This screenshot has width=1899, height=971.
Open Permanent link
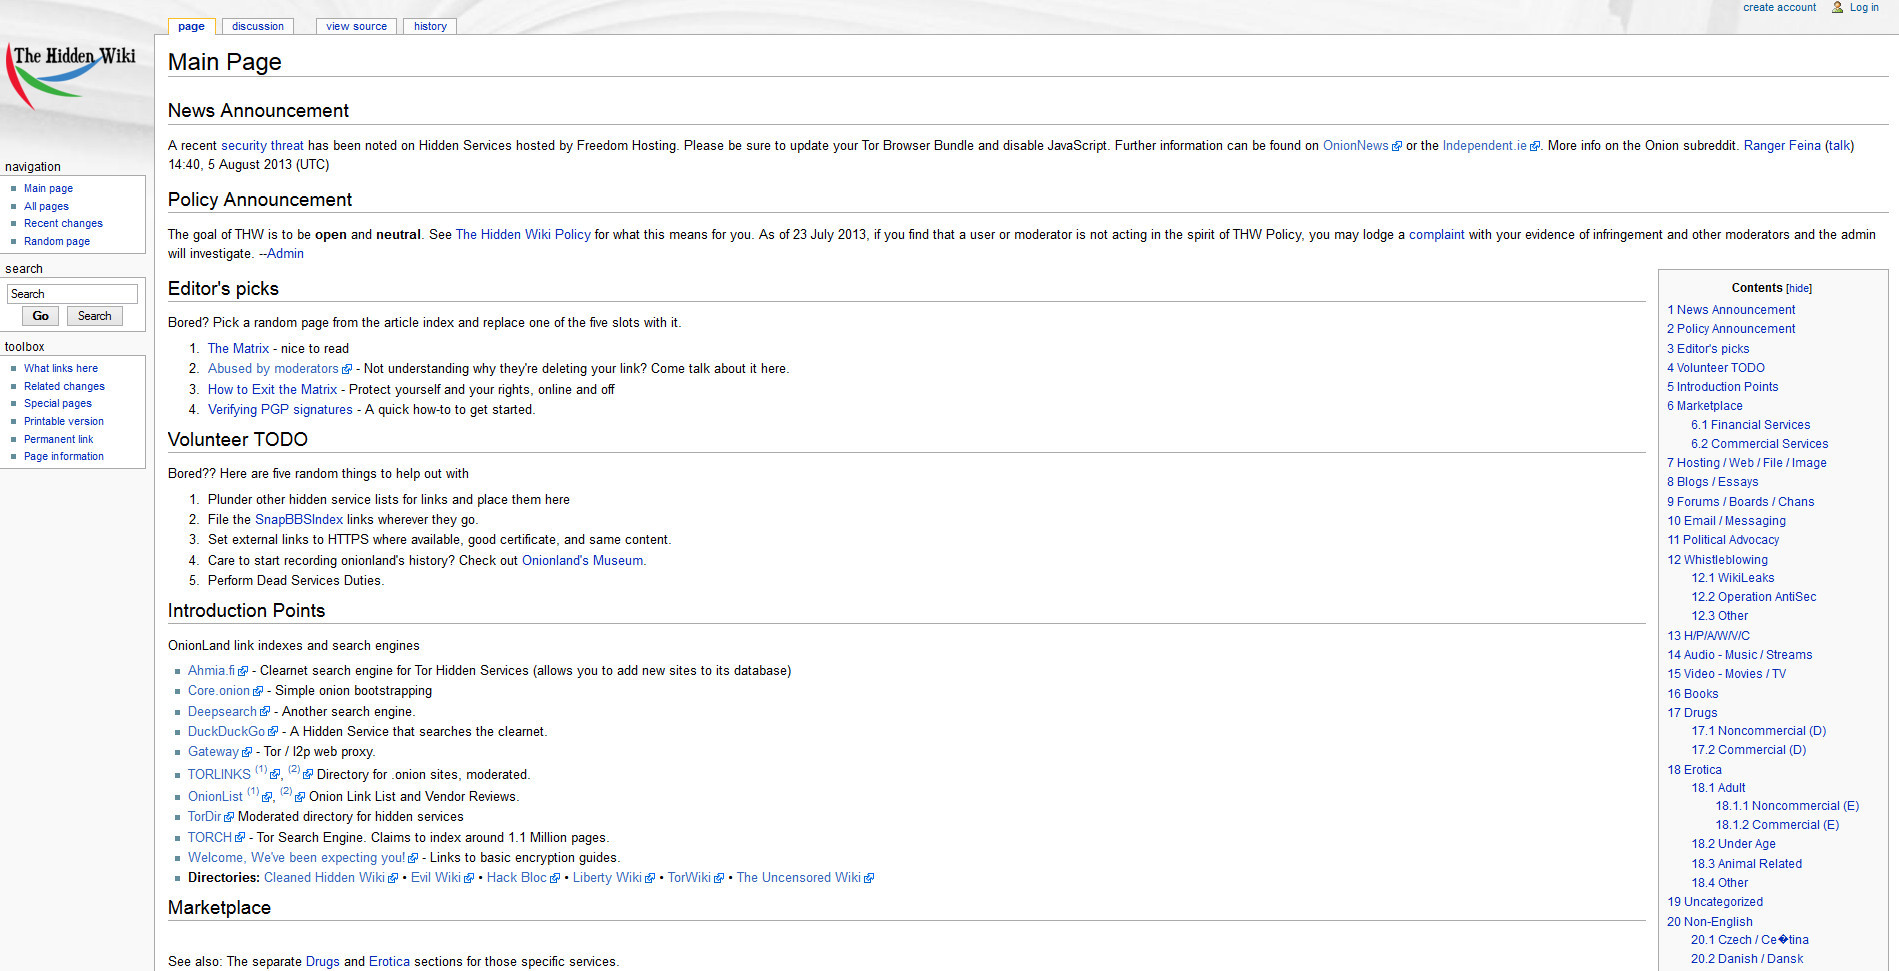[x=58, y=439]
